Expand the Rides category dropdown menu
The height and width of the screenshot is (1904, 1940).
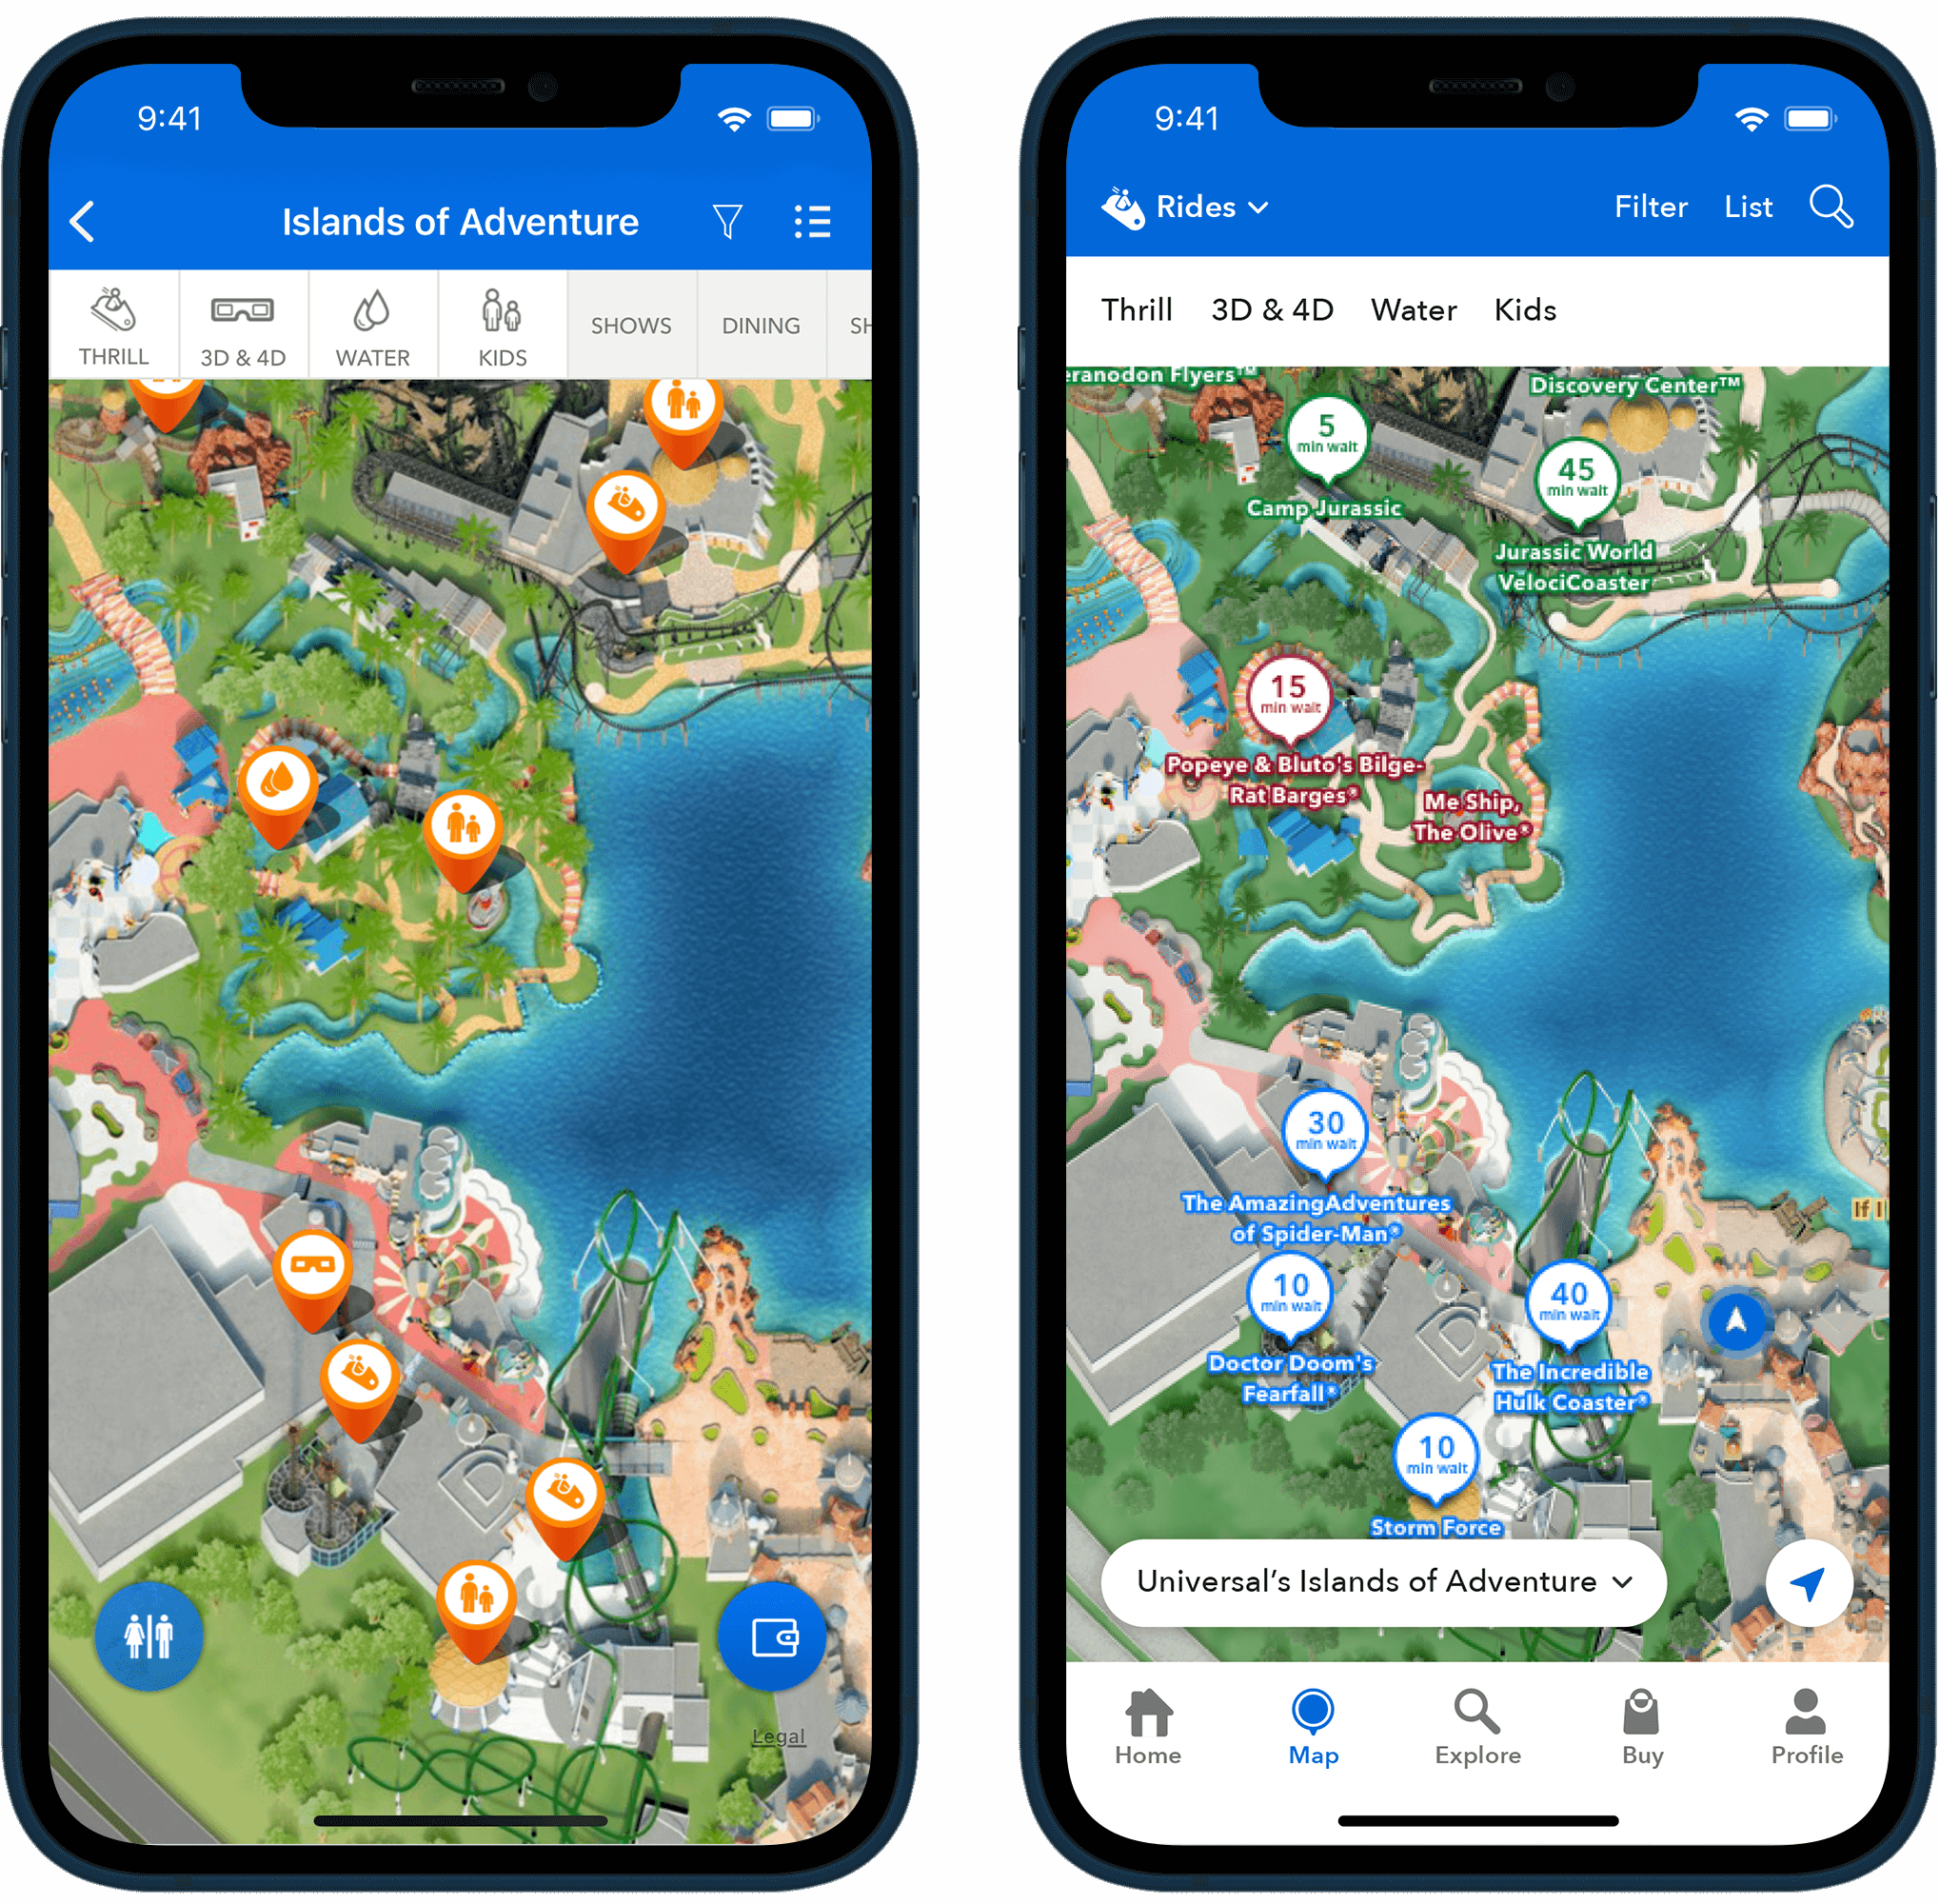1208,206
